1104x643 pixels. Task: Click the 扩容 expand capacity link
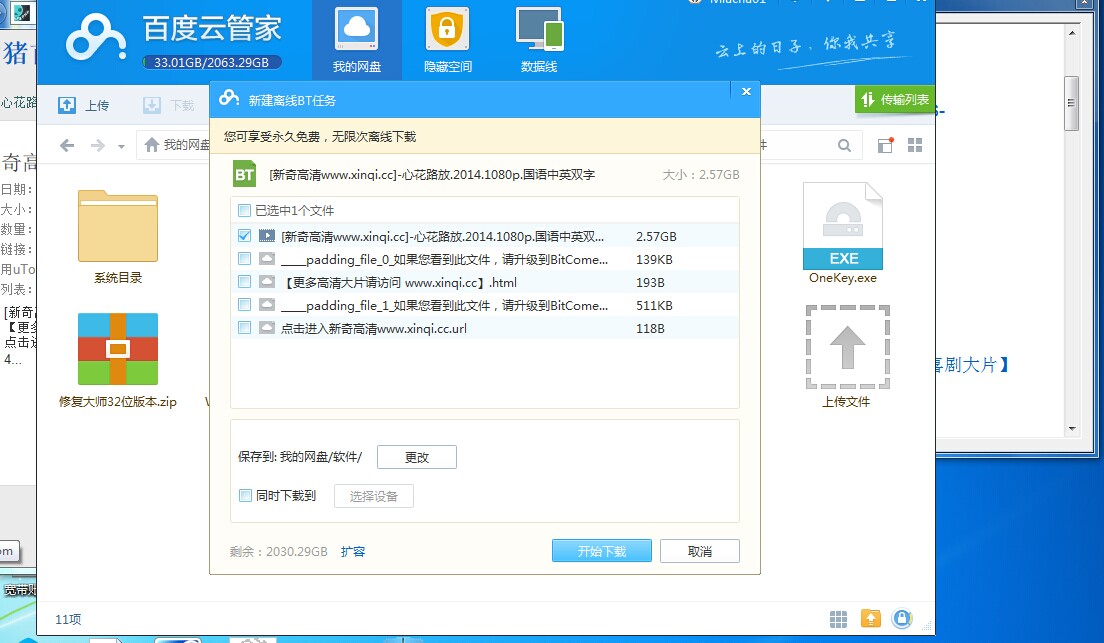(353, 551)
